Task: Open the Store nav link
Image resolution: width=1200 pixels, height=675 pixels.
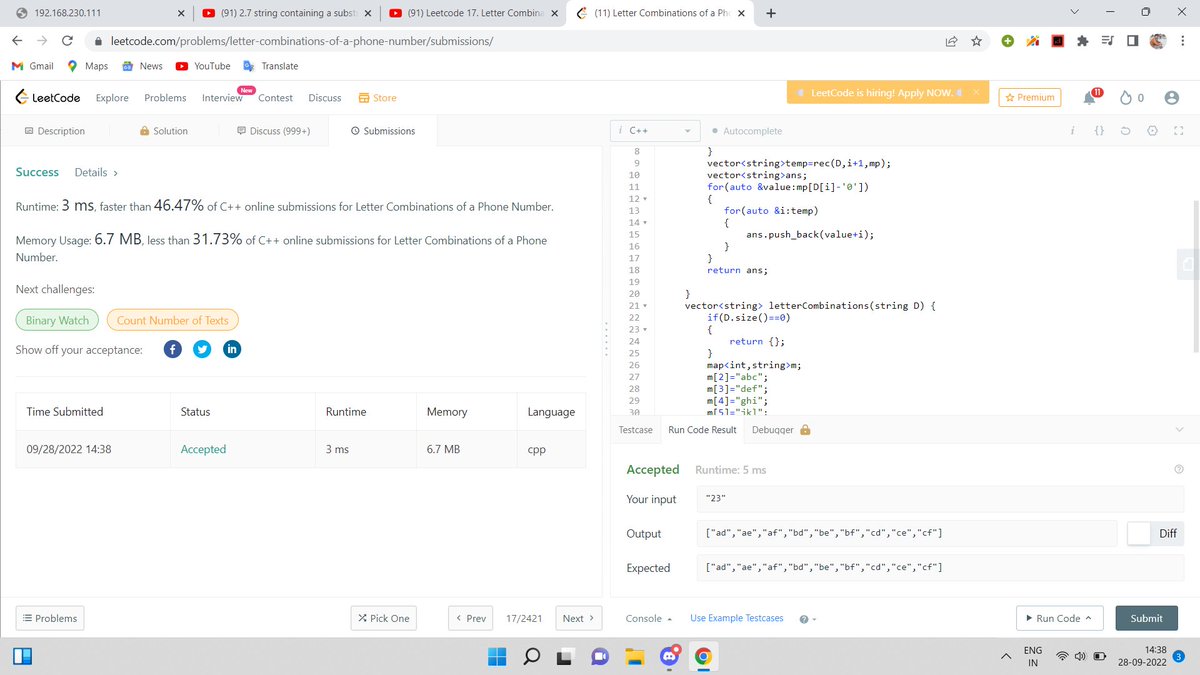Action: point(377,98)
